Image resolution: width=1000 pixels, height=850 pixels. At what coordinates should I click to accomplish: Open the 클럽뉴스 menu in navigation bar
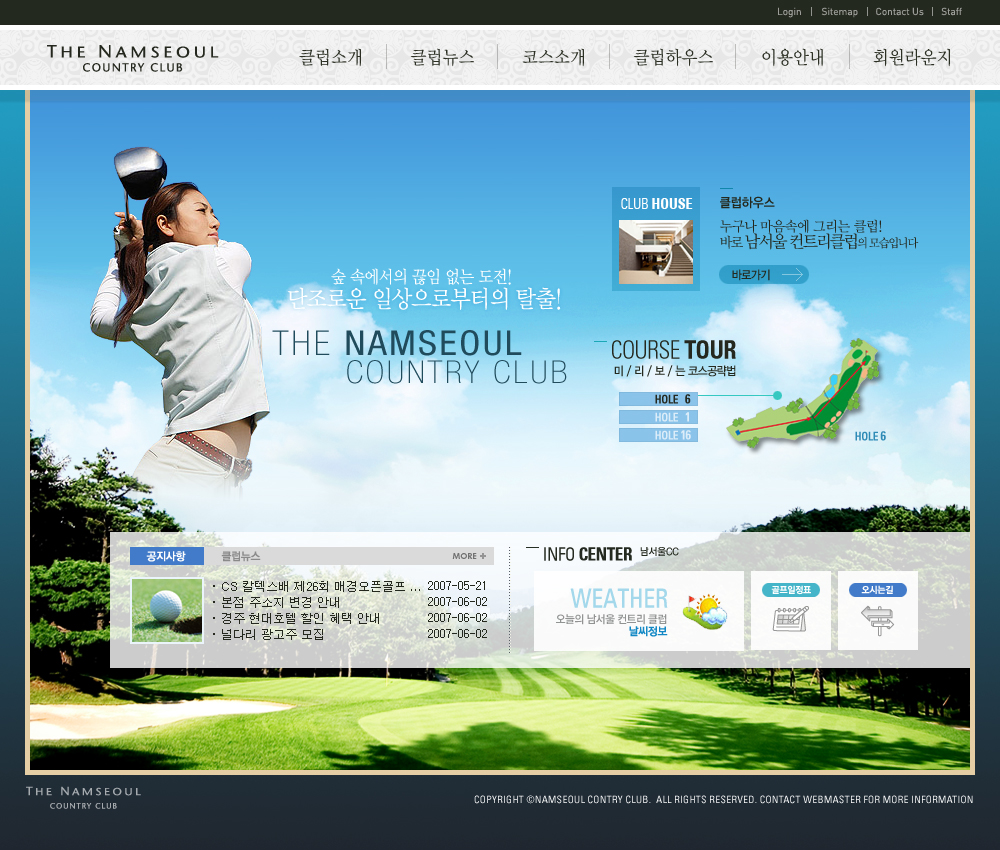(x=443, y=57)
